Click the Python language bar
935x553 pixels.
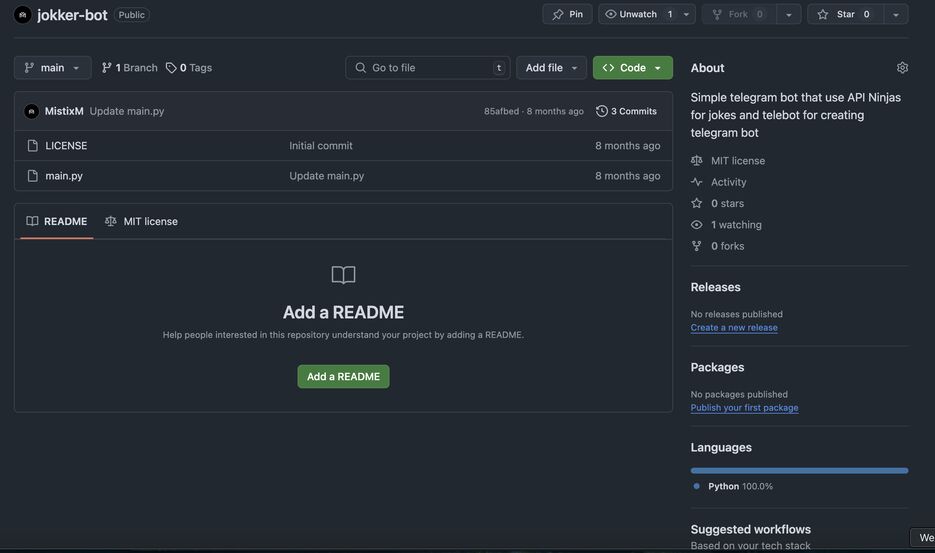pos(799,470)
